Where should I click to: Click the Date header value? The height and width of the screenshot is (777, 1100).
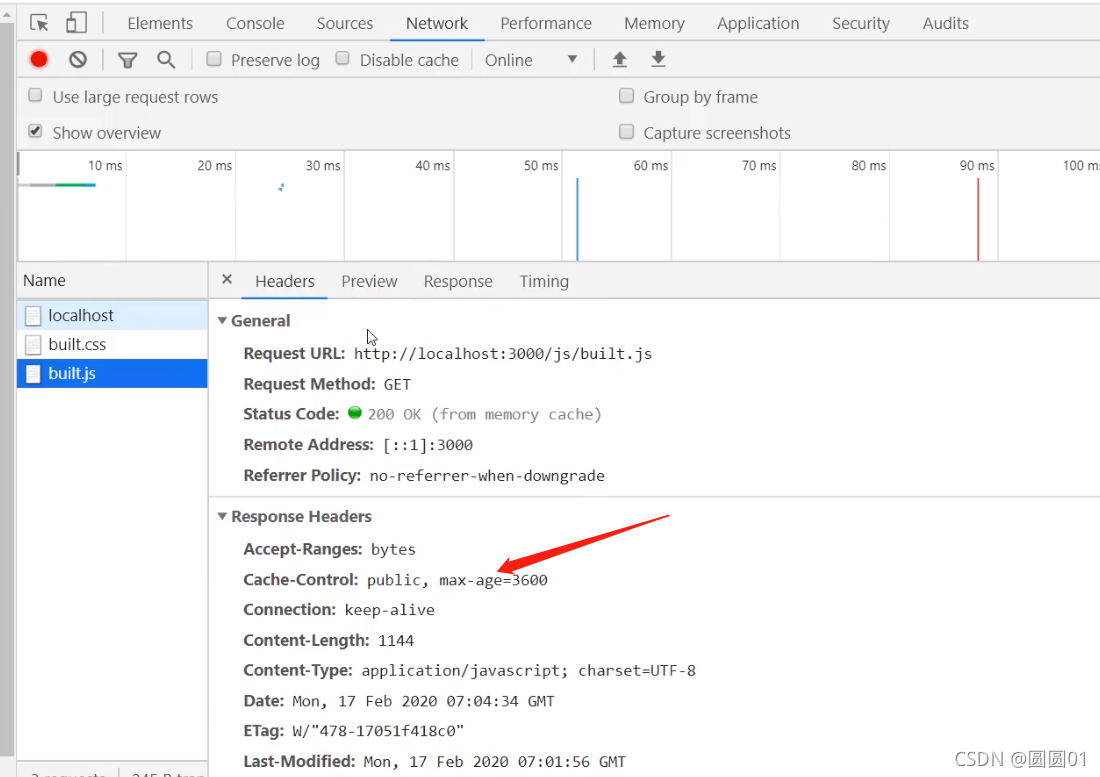click(x=423, y=701)
